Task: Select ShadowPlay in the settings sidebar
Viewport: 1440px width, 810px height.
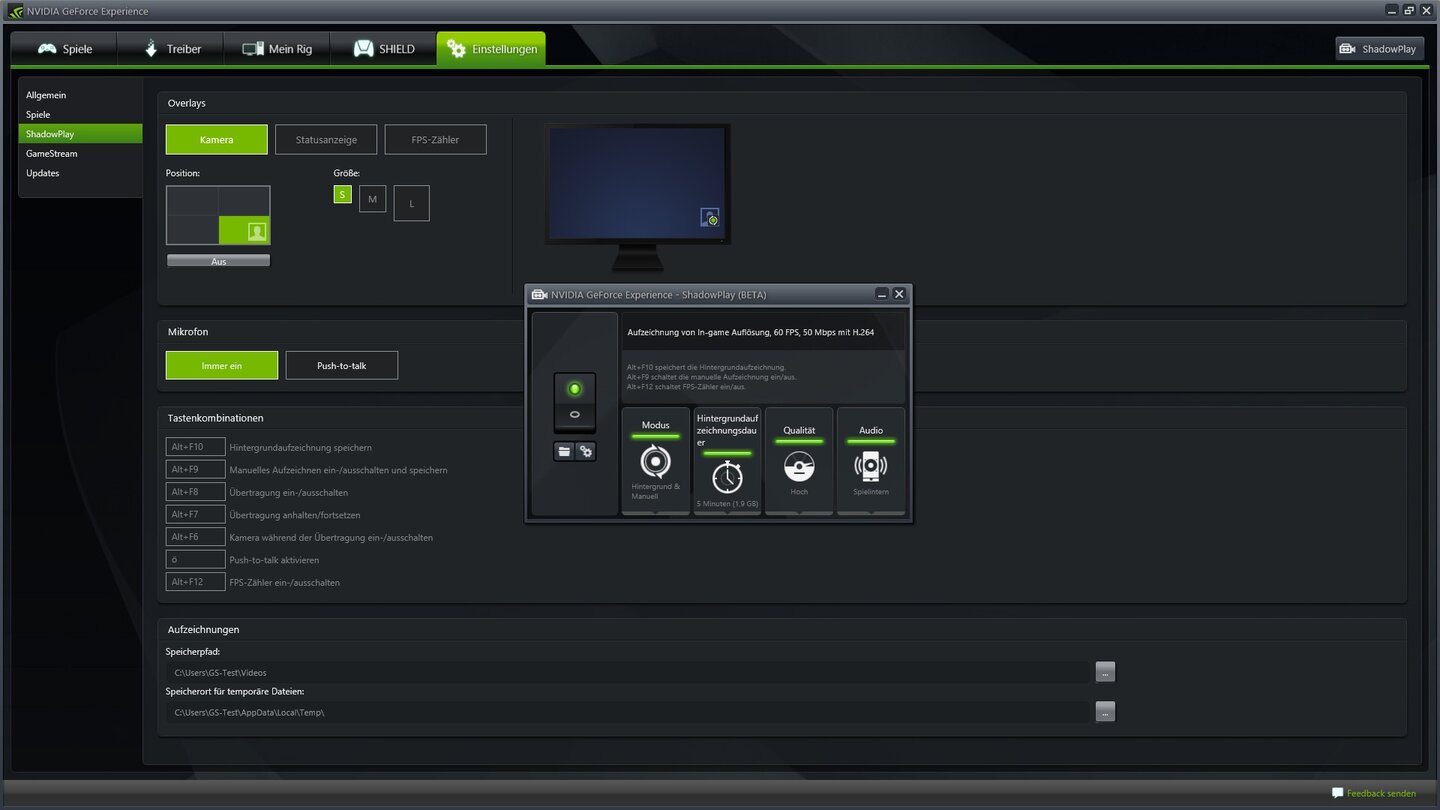Action: click(x=80, y=134)
